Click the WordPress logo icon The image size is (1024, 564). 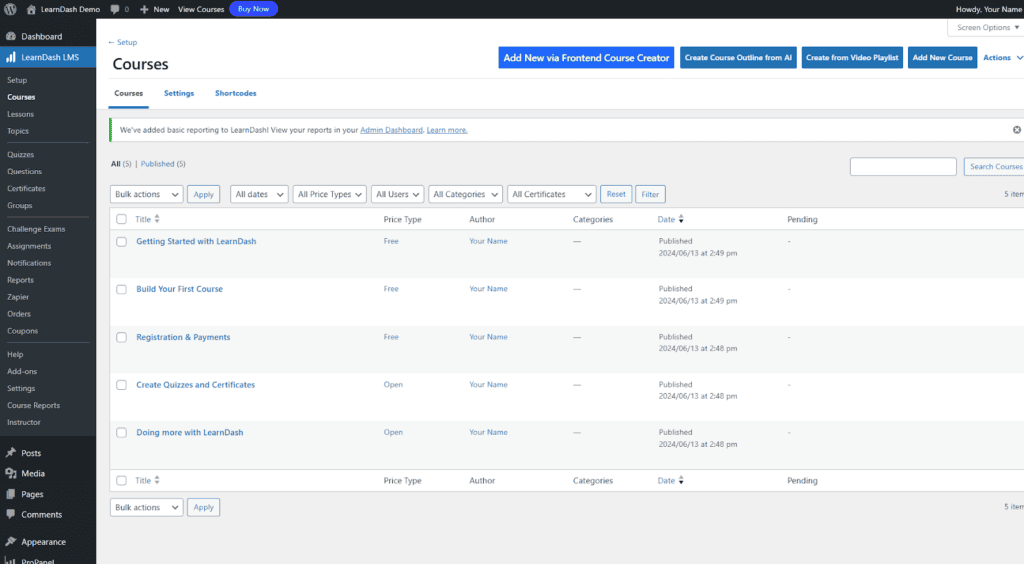[10, 9]
